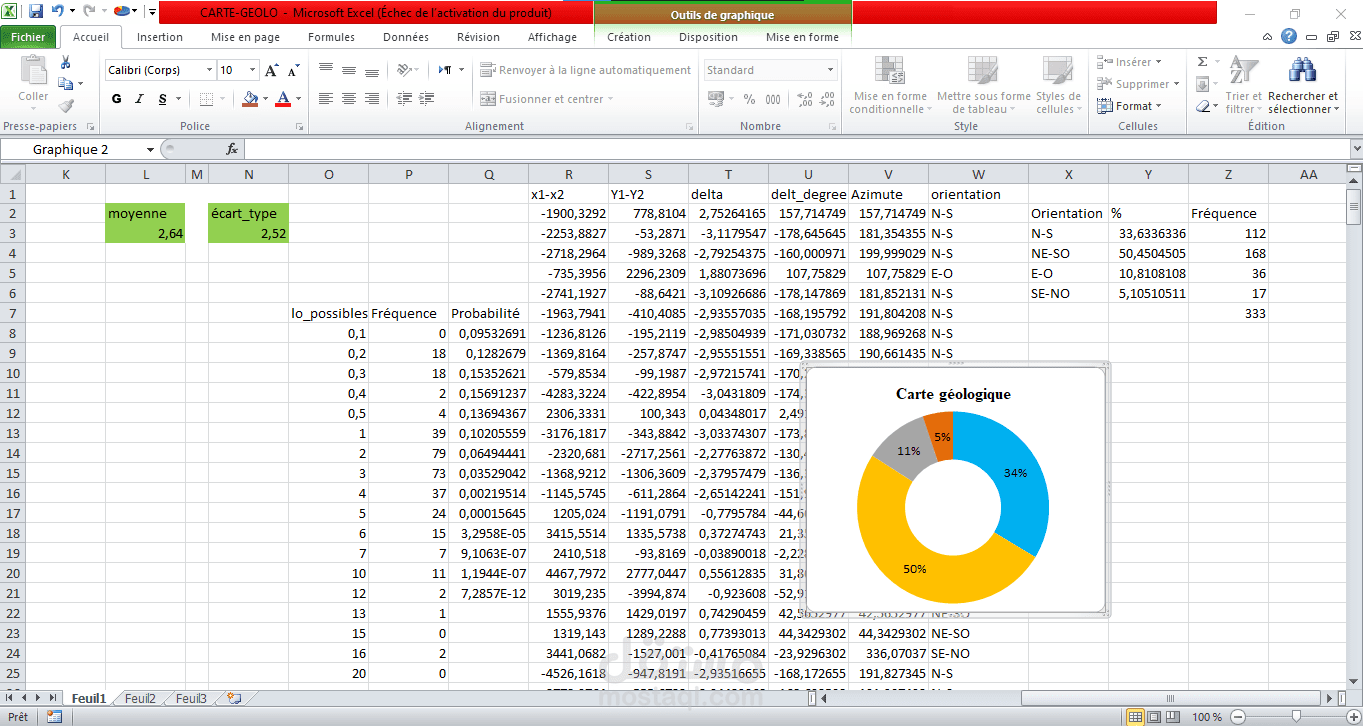Click the insert new worksheet tab icon
1363x726 pixels.
click(234, 698)
